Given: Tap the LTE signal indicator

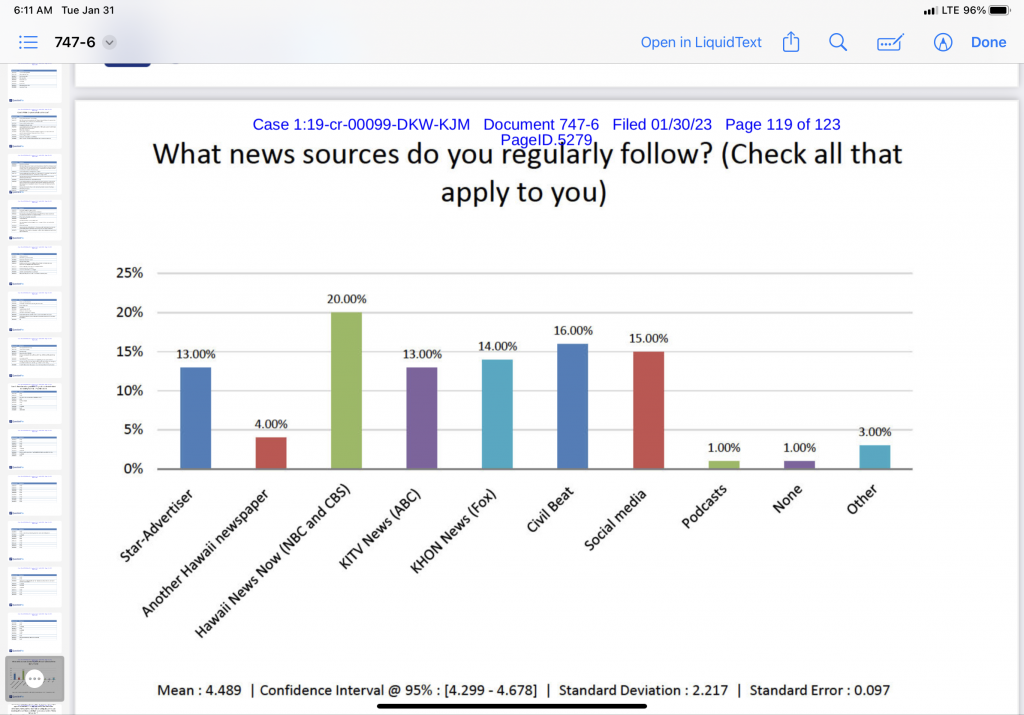Looking at the screenshot, I should (939, 10).
